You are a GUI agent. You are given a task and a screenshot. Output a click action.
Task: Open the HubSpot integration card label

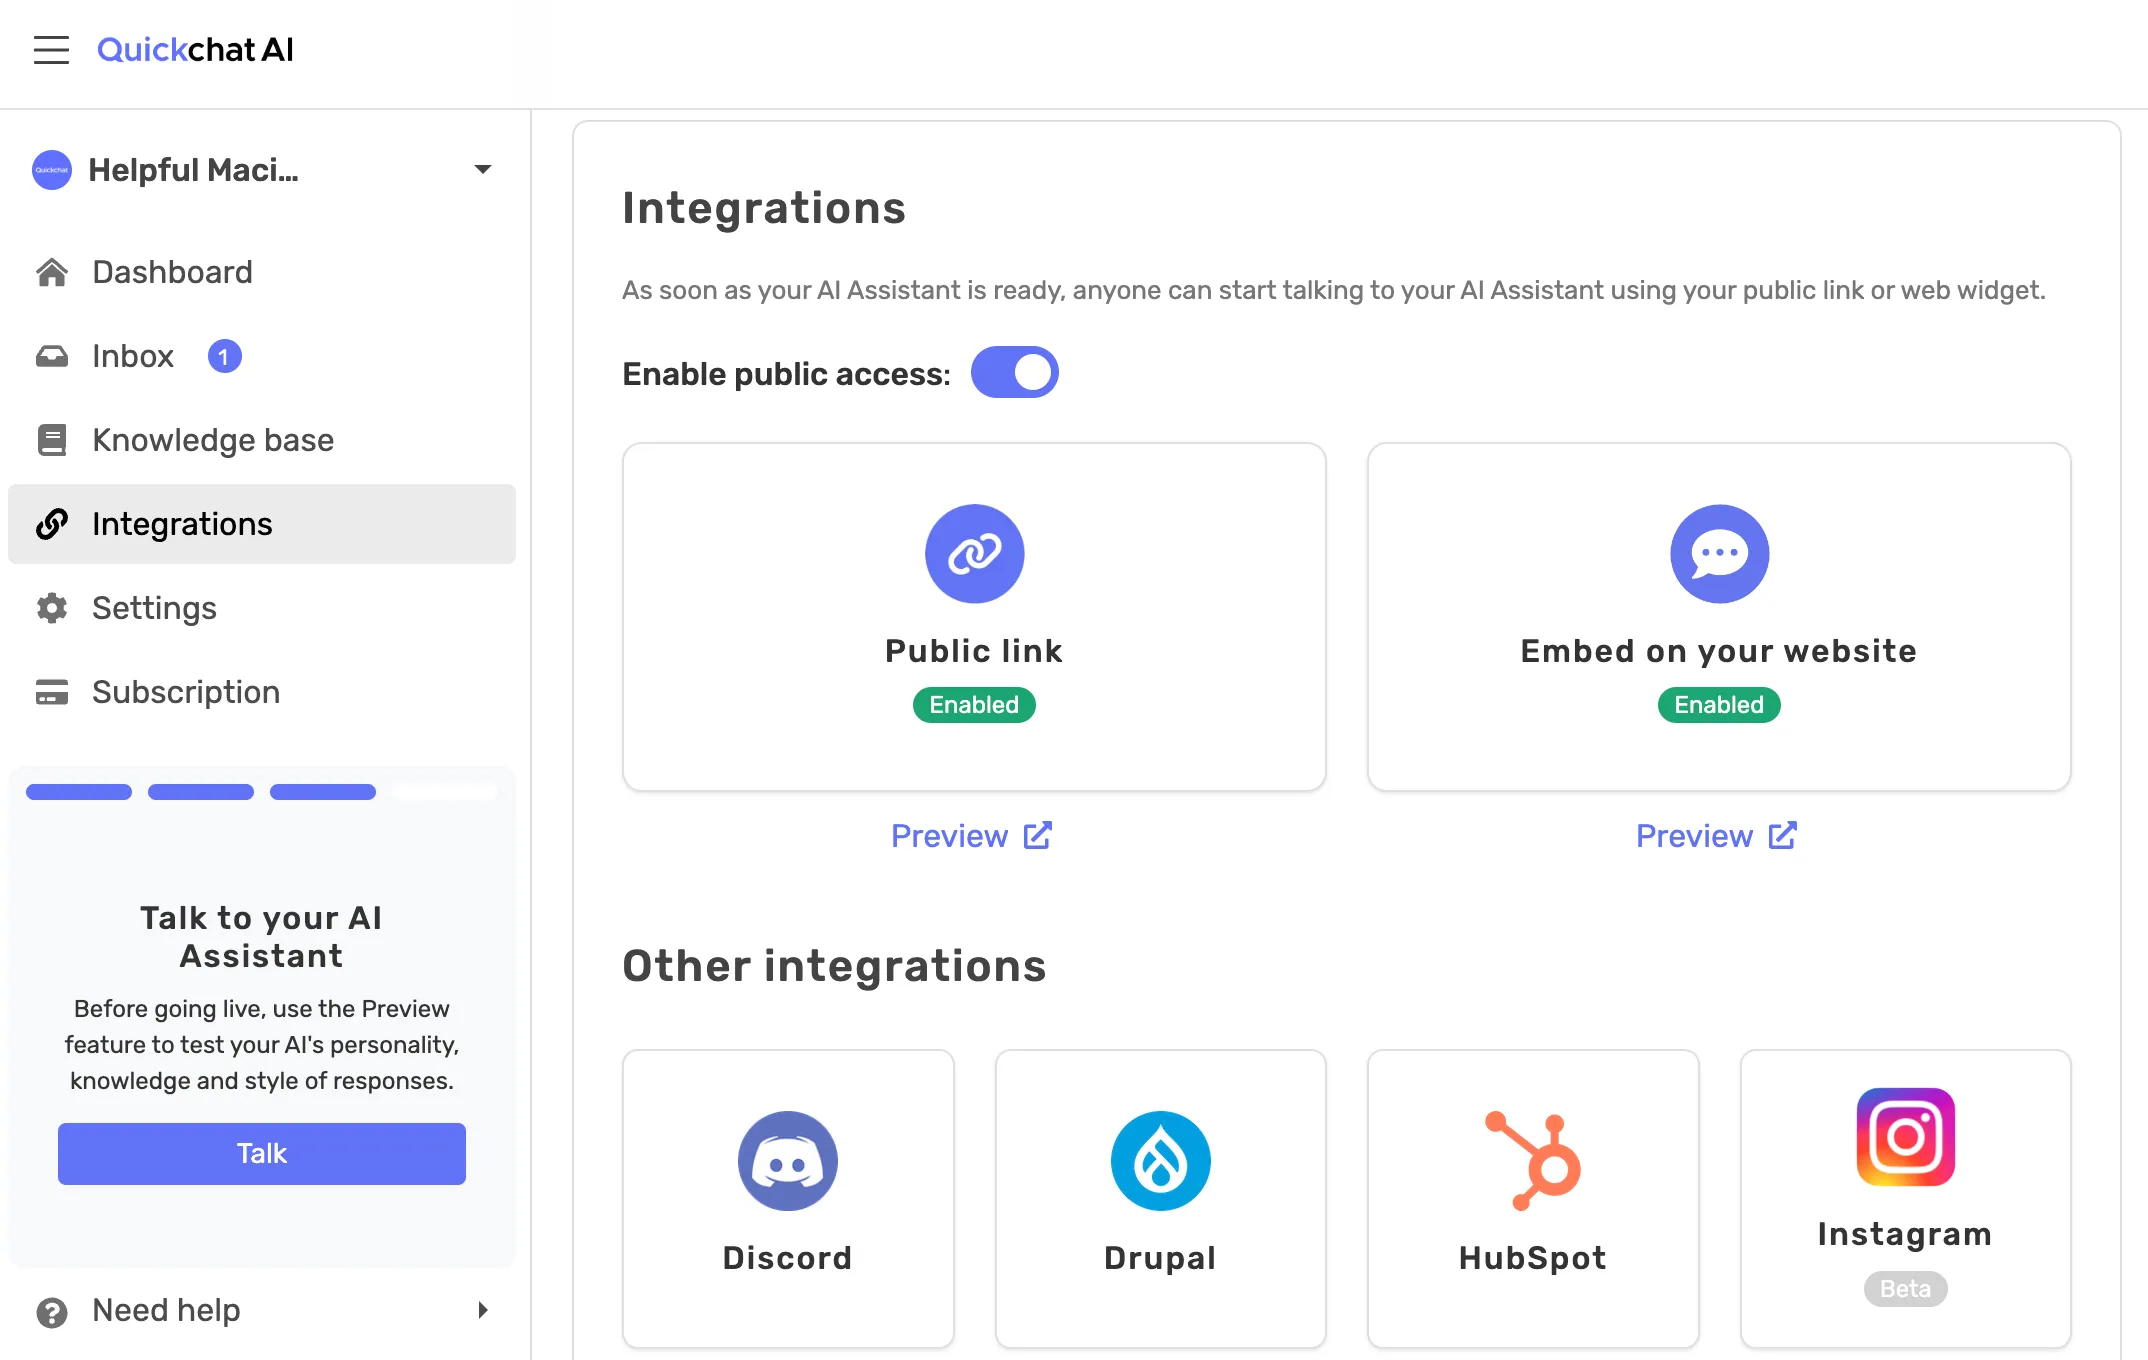[x=1533, y=1258]
